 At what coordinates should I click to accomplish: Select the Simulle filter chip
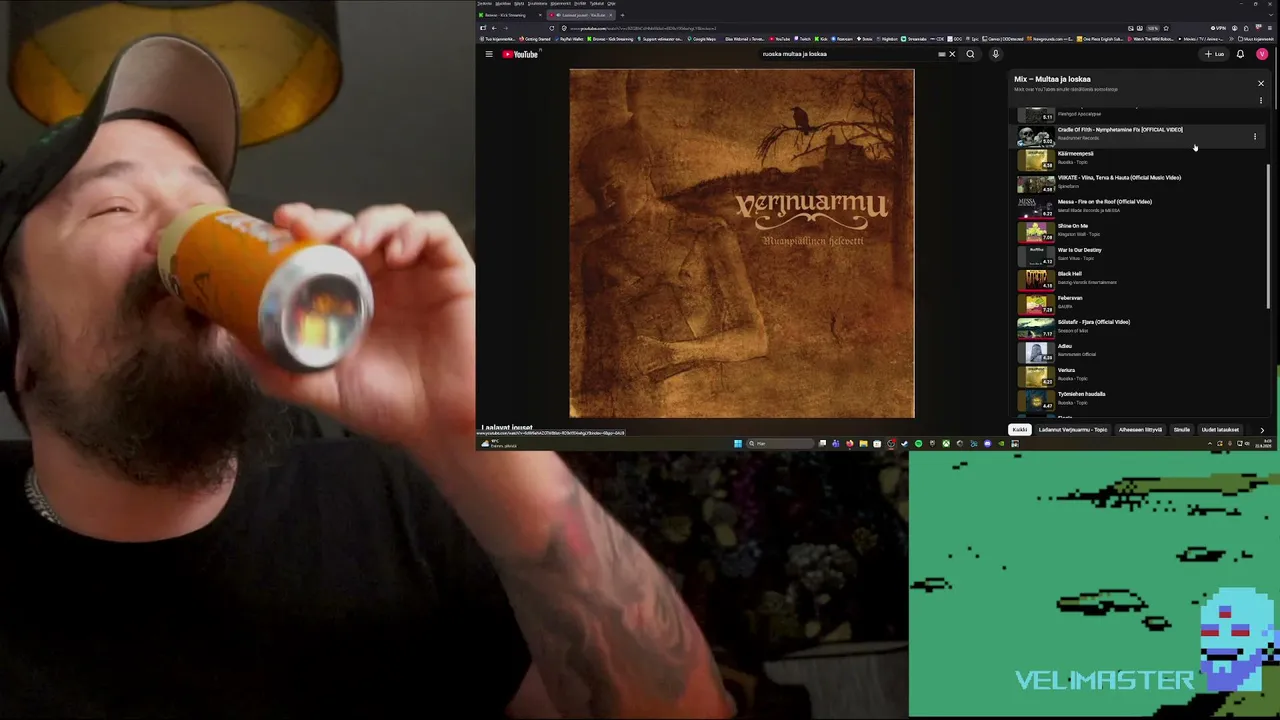pos(1182,430)
